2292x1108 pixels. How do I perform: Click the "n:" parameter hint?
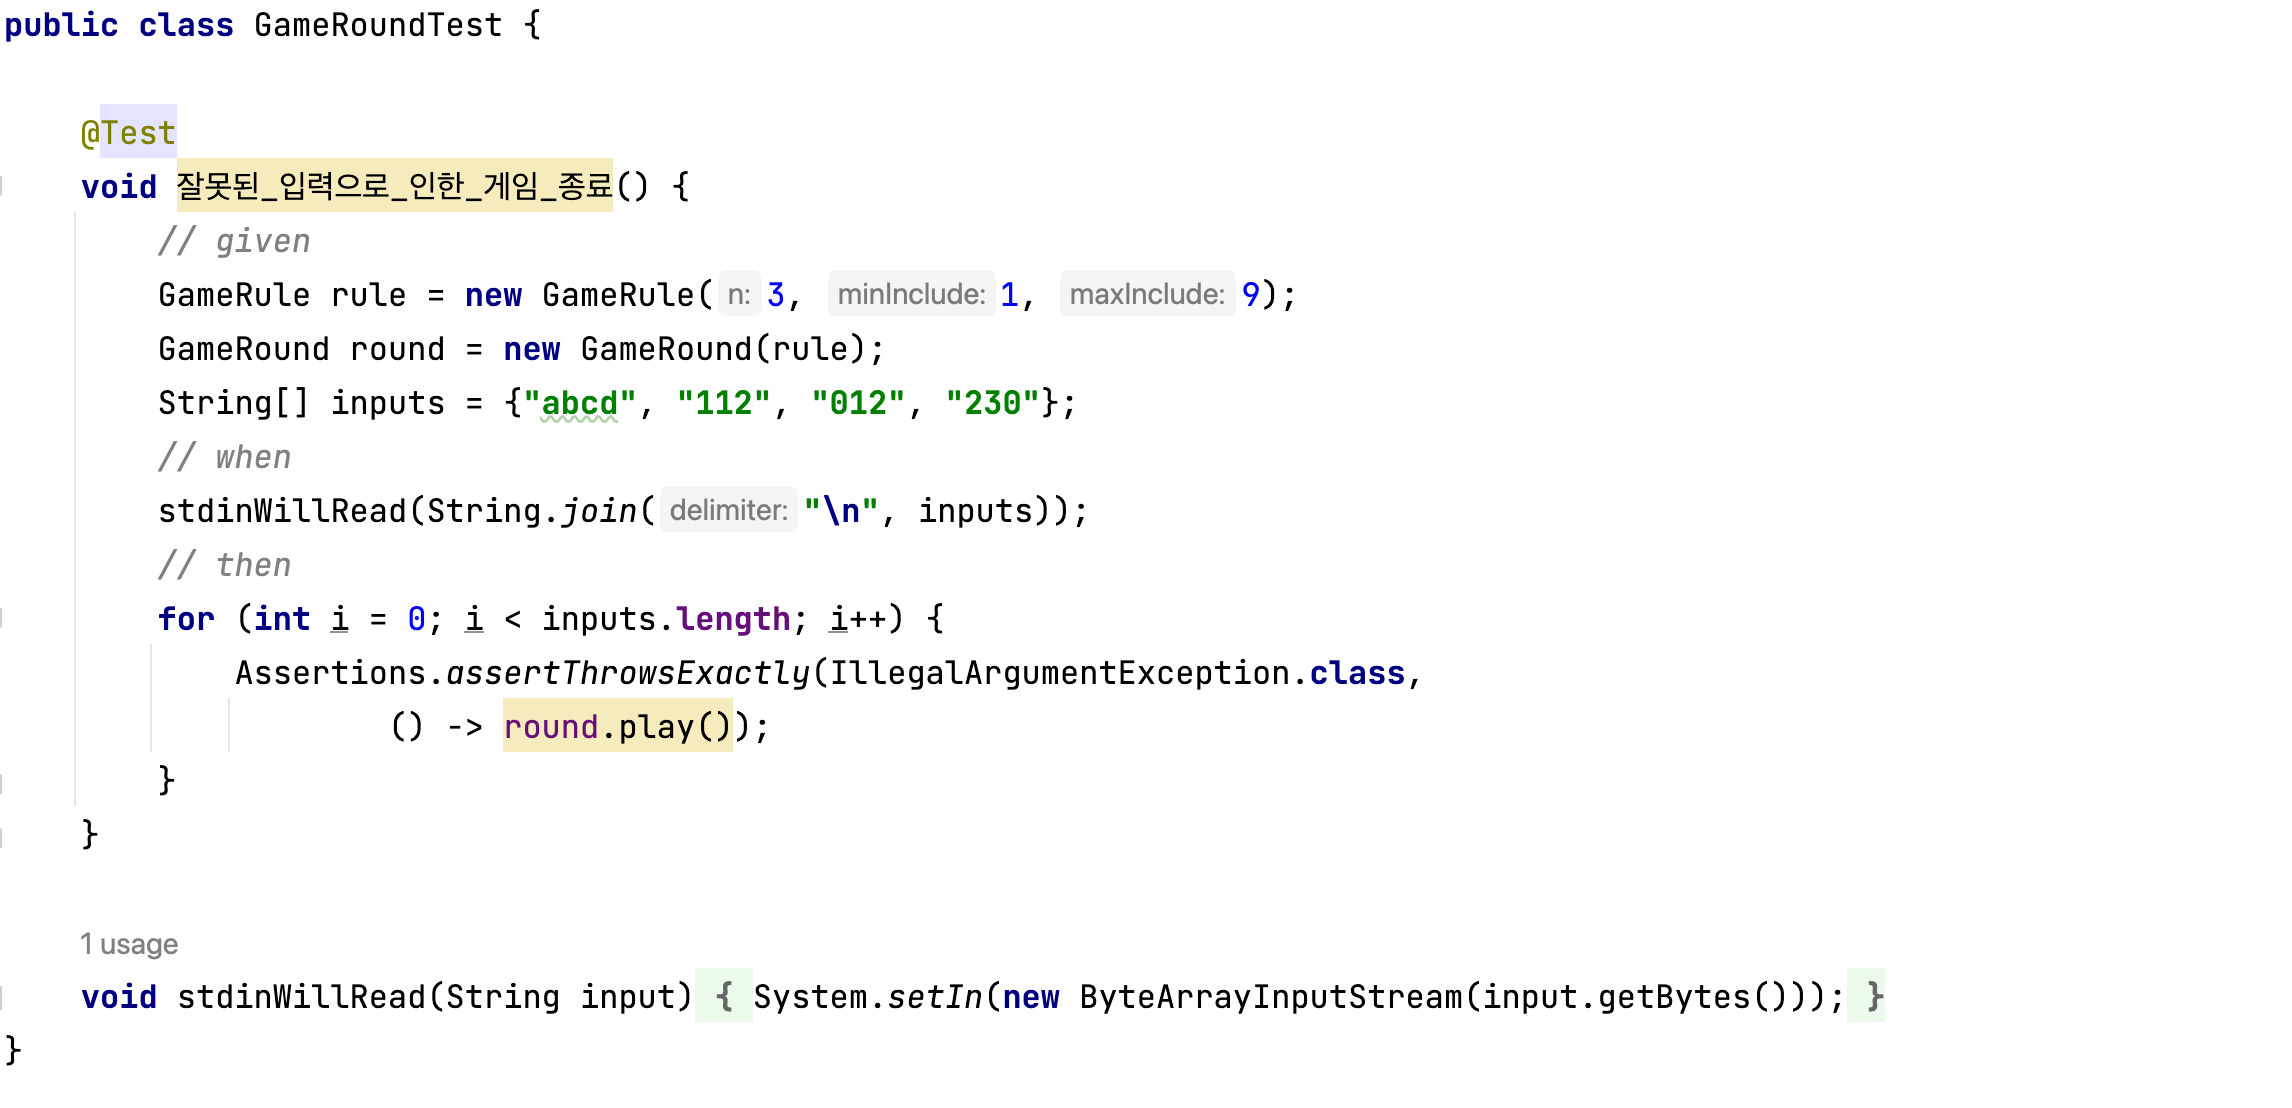coord(739,294)
